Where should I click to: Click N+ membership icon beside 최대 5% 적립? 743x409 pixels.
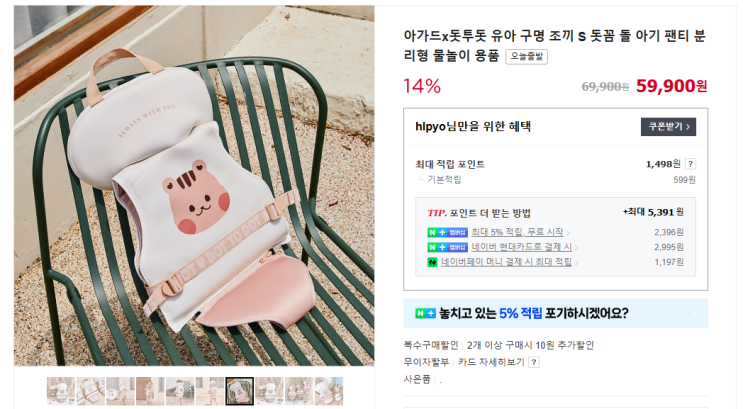click(x=447, y=232)
